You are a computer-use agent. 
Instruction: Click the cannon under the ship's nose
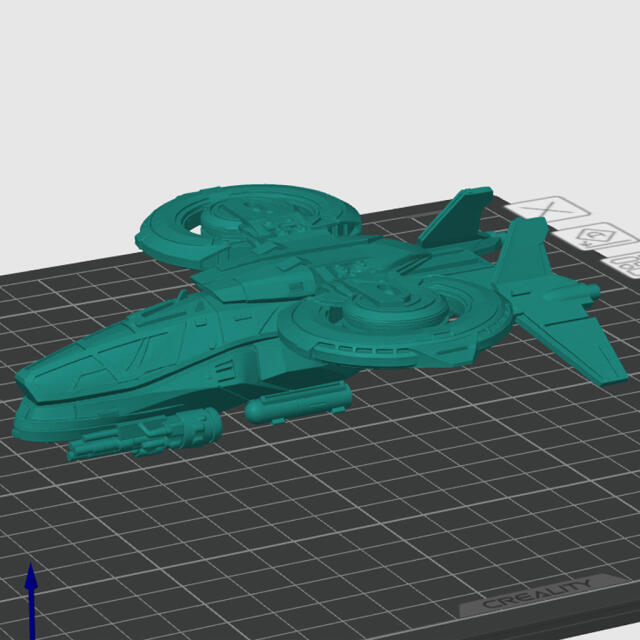(x=150, y=435)
